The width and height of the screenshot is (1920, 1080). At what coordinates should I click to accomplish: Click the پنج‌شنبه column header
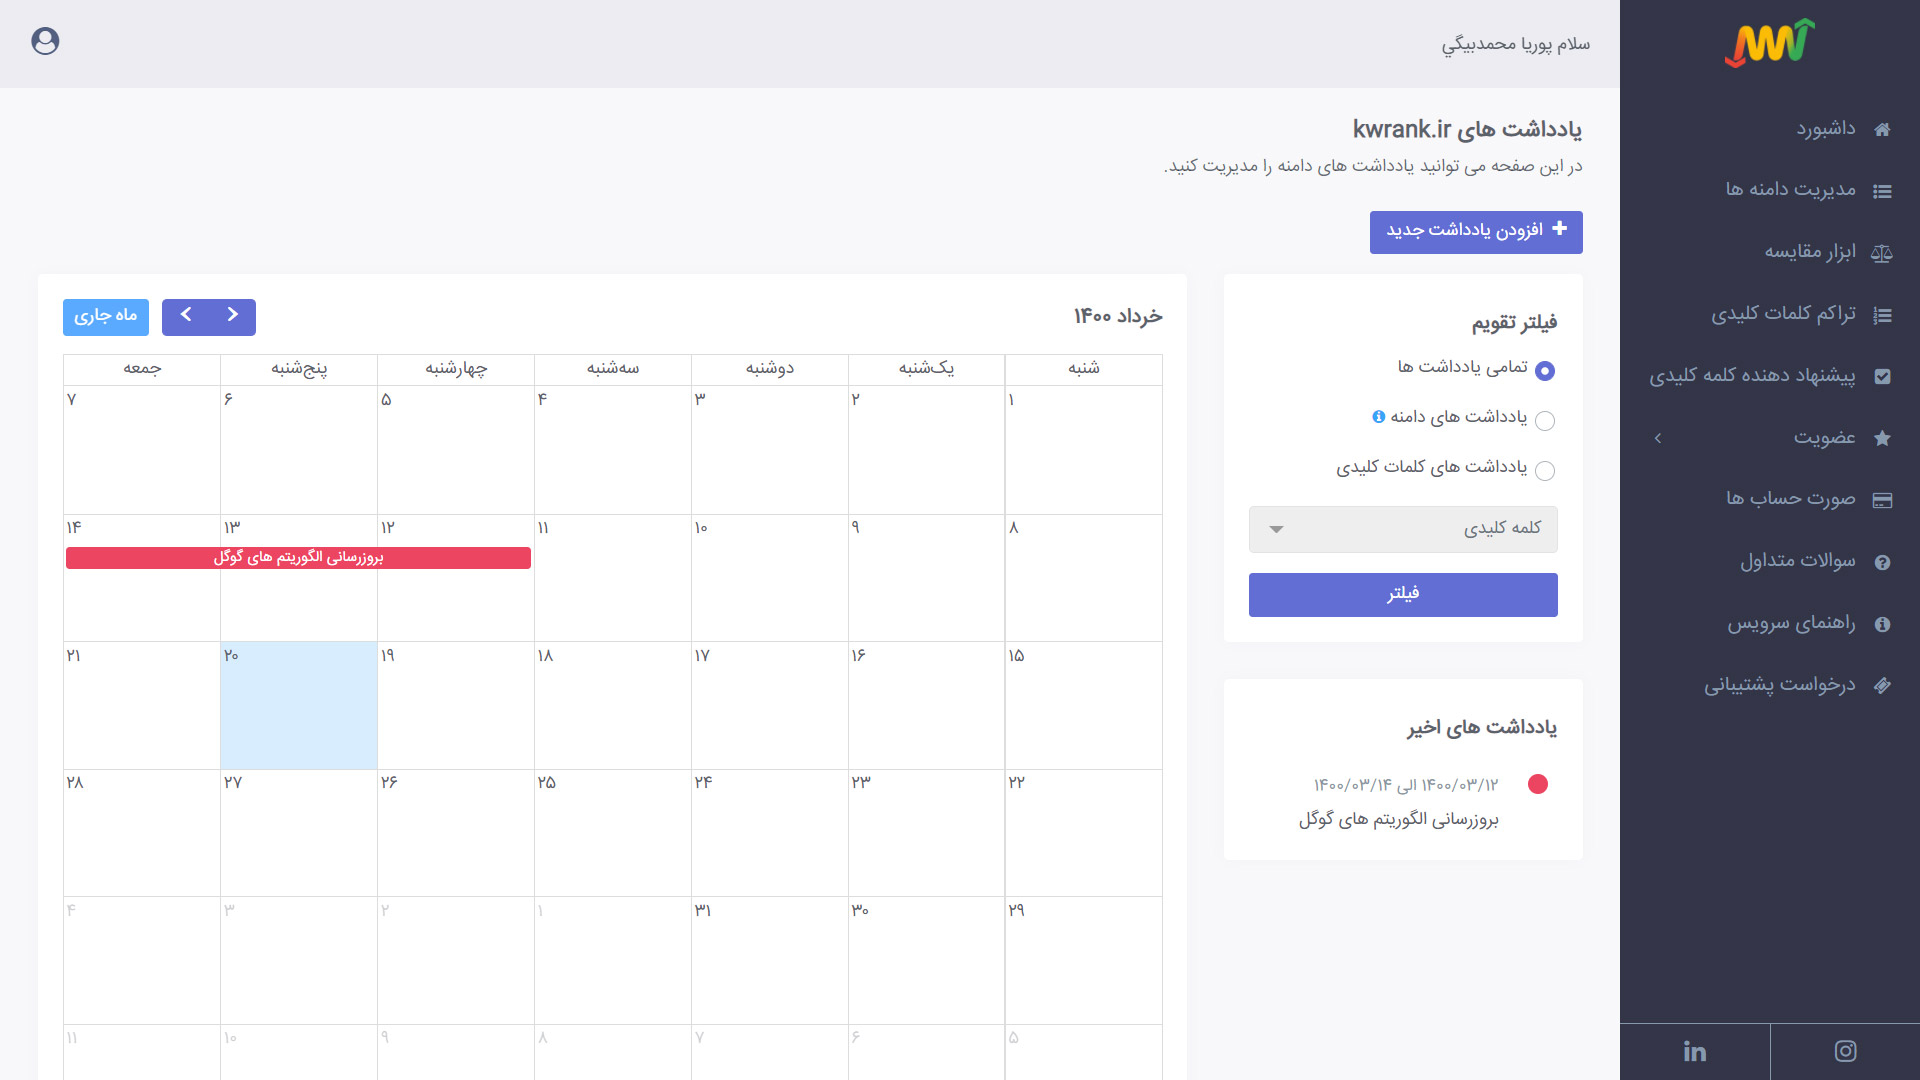click(299, 369)
